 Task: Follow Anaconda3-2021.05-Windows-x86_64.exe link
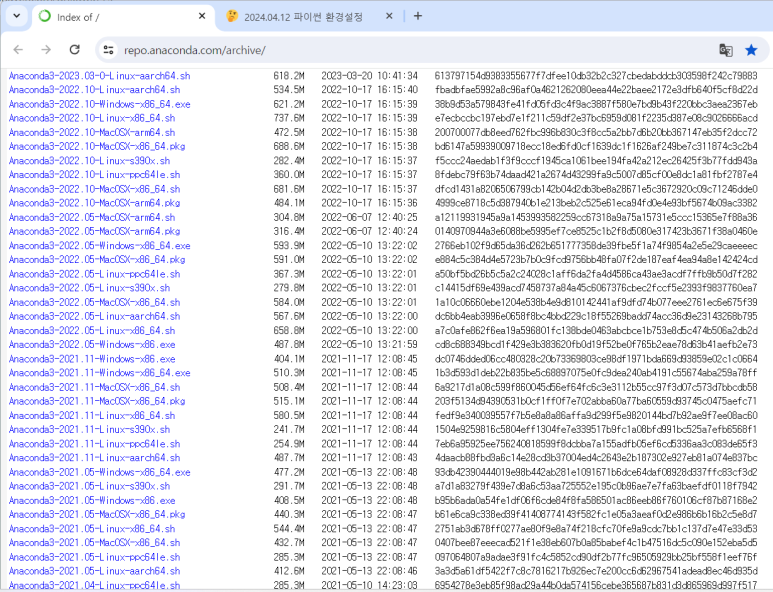pyautogui.click(x=99, y=472)
